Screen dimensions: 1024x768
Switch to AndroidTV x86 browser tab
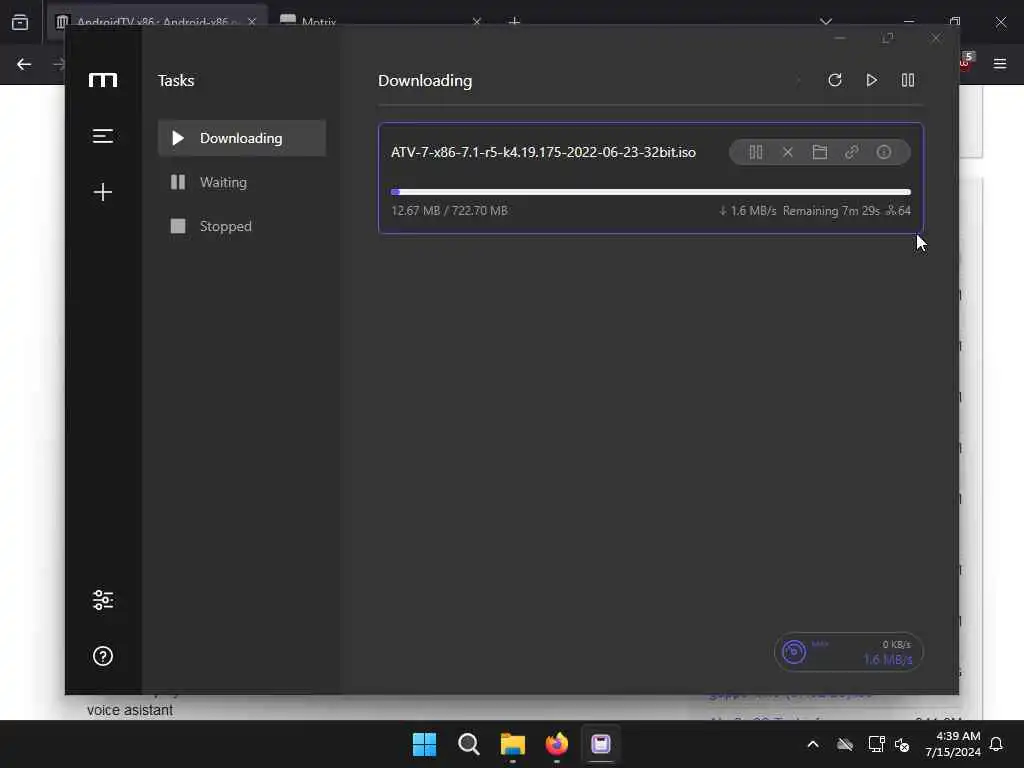157,22
